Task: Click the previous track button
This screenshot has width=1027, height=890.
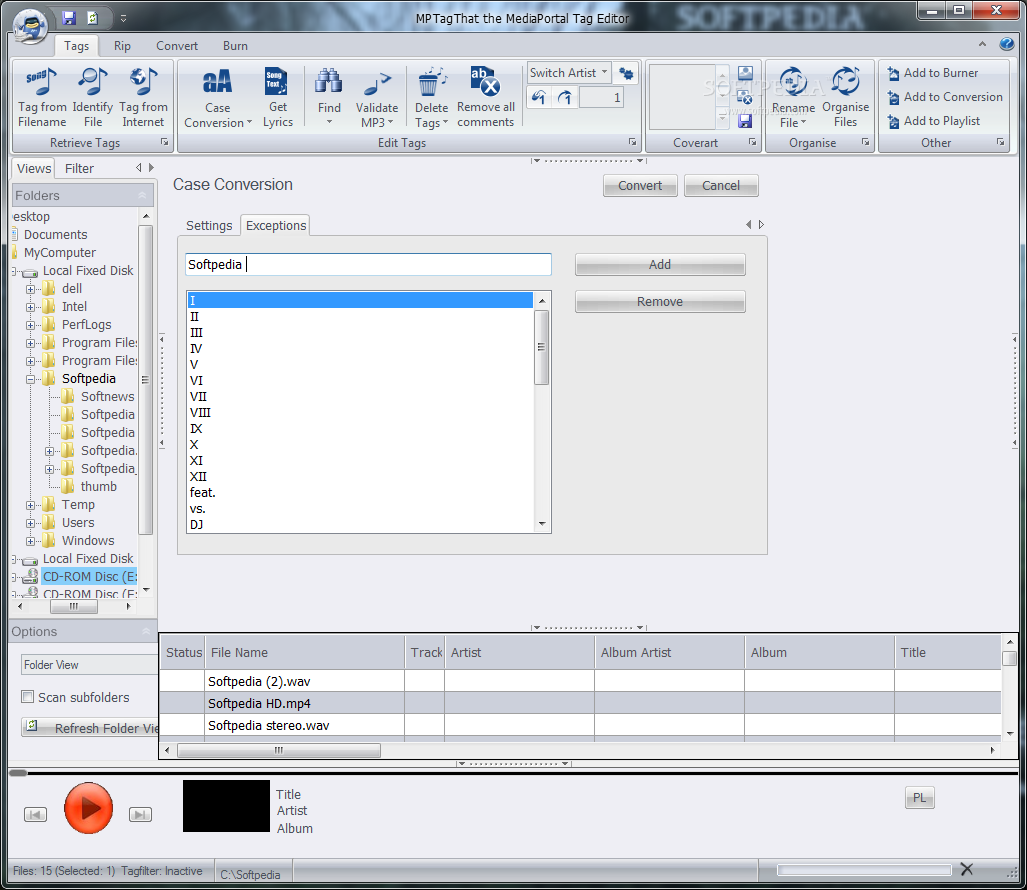Action: 35,814
